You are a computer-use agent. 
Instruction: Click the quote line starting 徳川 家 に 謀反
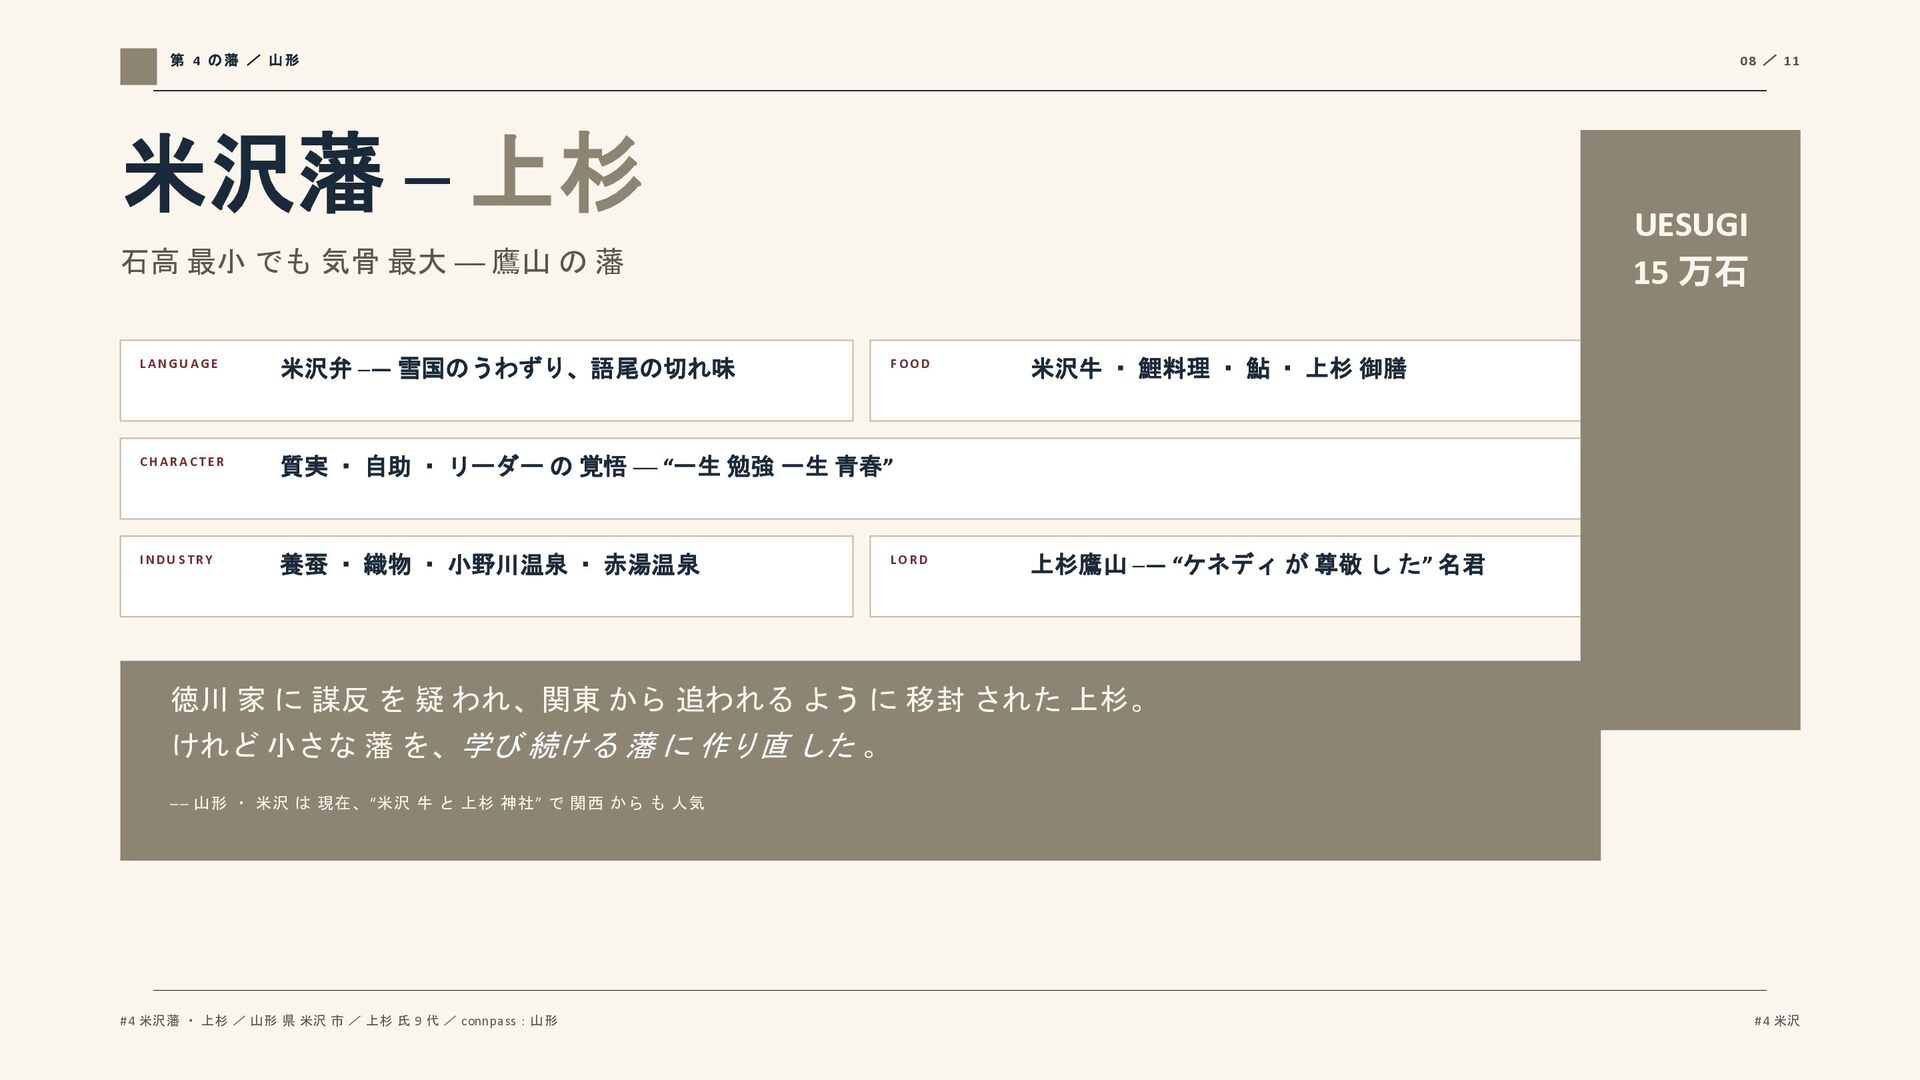(660, 699)
